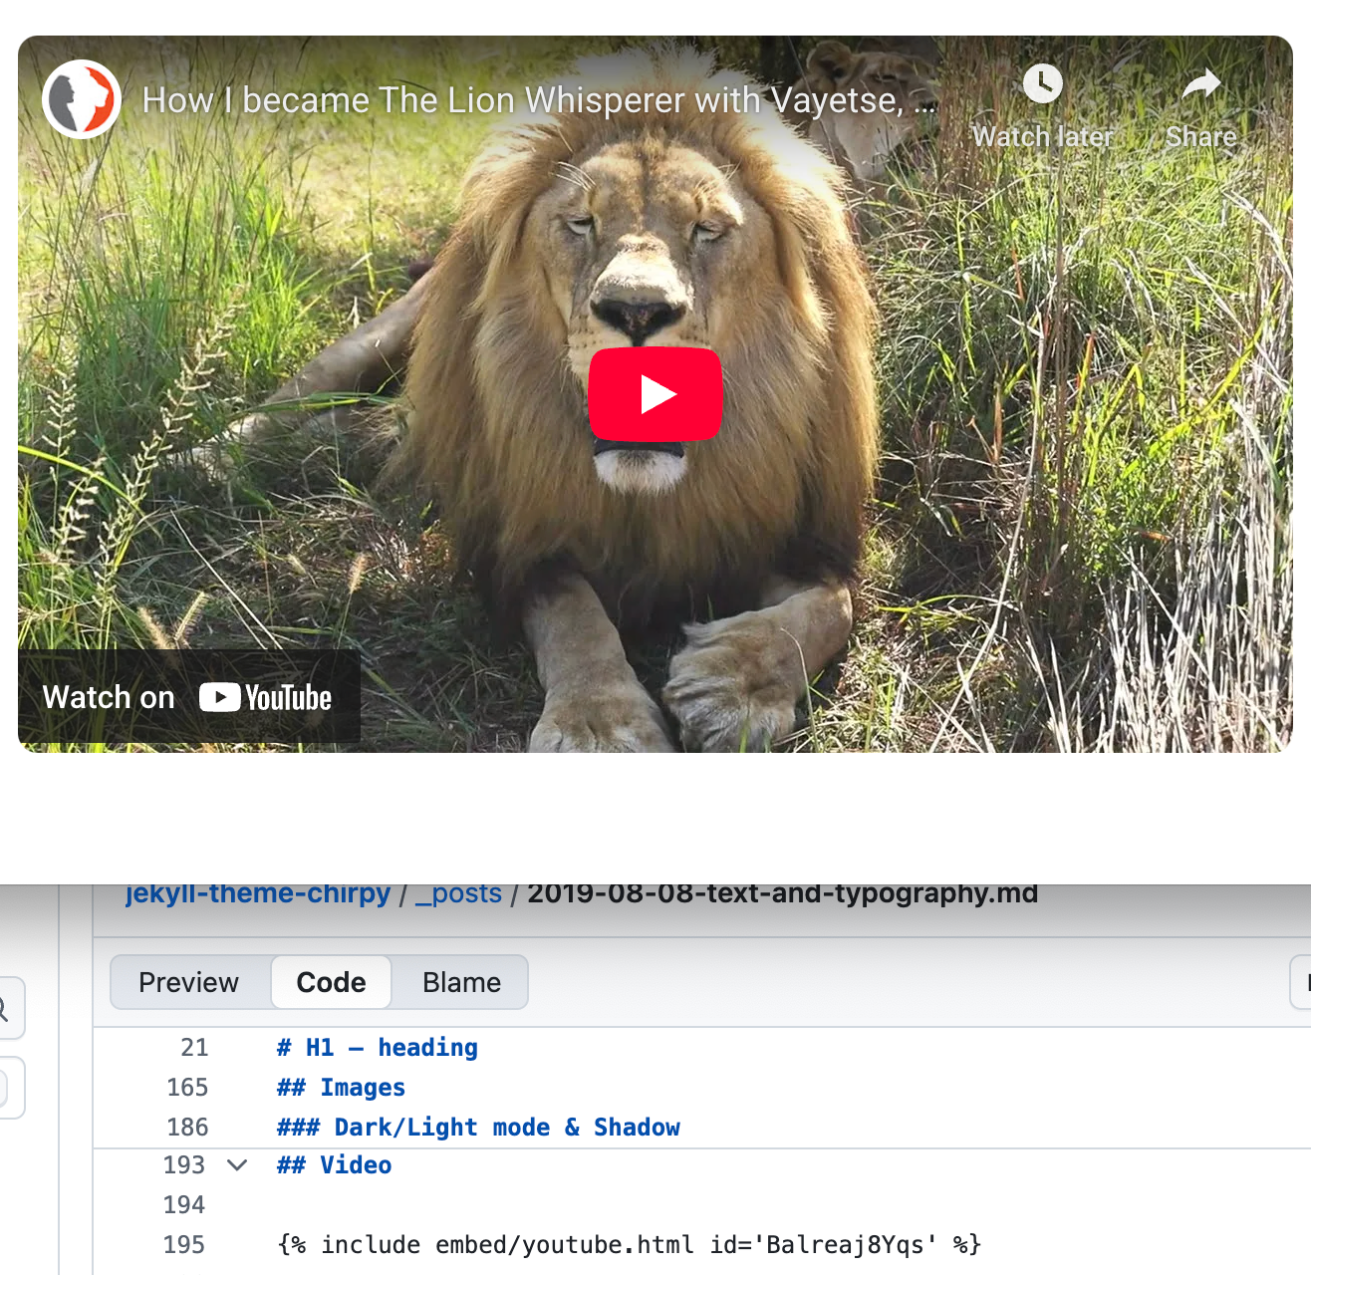This screenshot has height=1290, width=1372.
Task: Select line number 165
Action: 187,1087
